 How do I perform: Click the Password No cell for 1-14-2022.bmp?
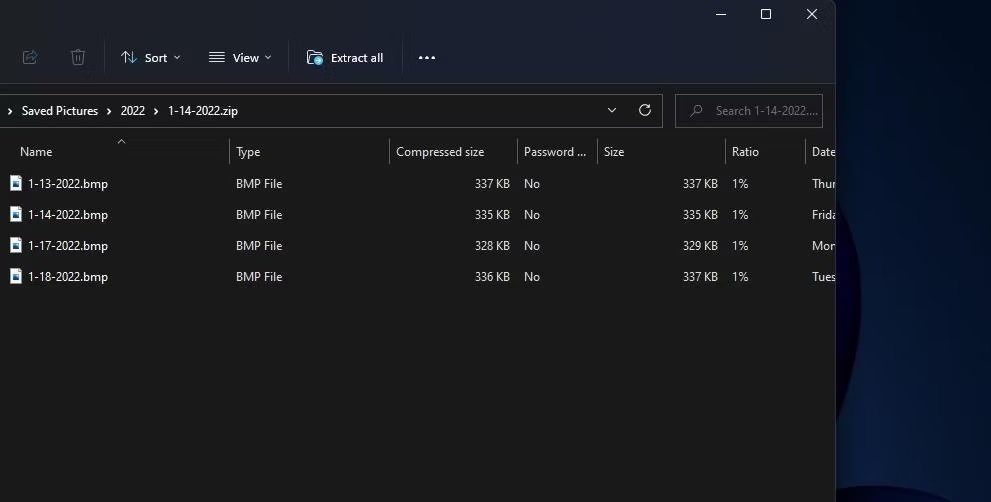pyautogui.click(x=532, y=214)
